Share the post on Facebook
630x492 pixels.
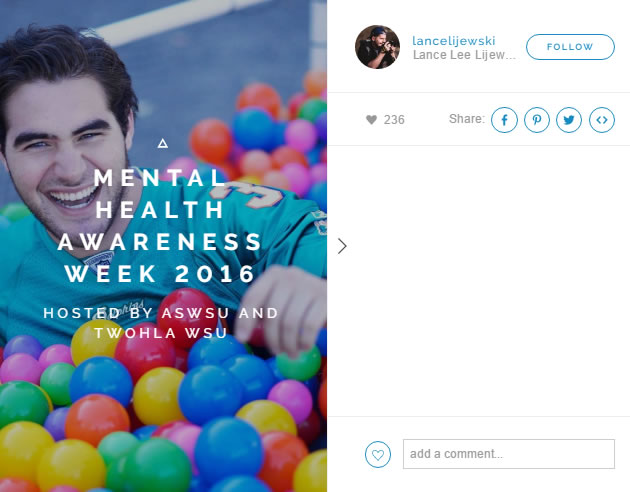pyautogui.click(x=504, y=120)
